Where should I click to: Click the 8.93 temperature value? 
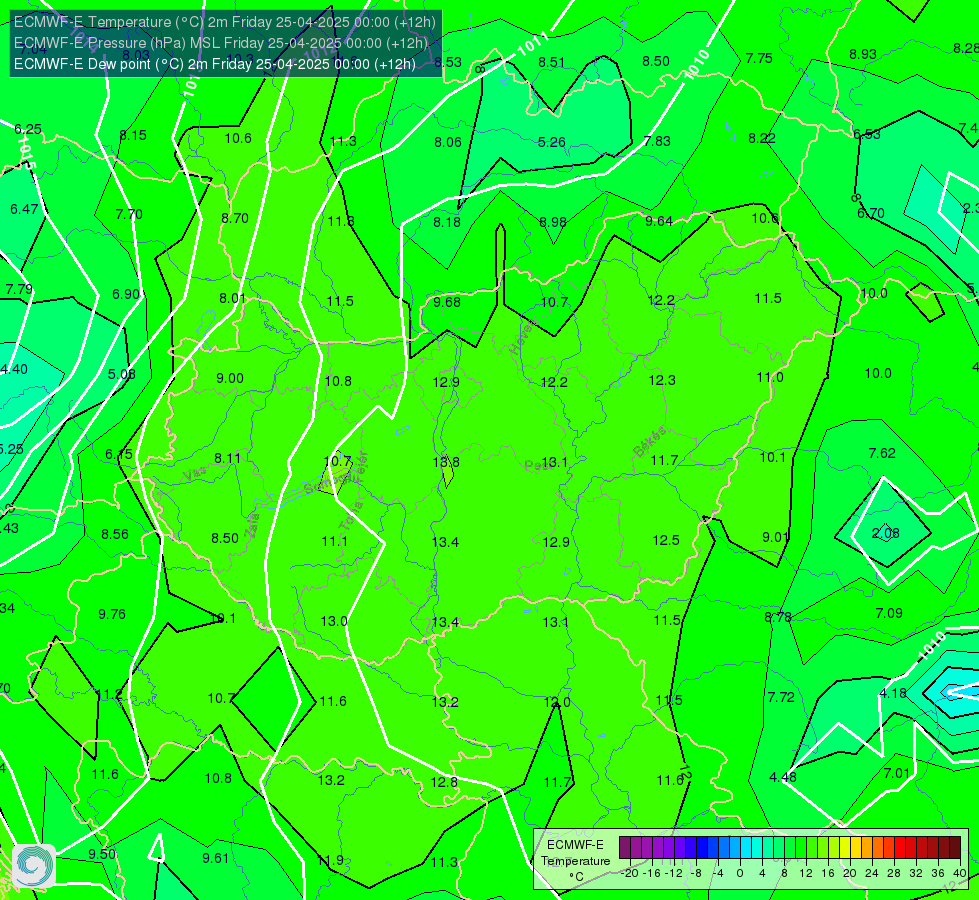point(863,54)
